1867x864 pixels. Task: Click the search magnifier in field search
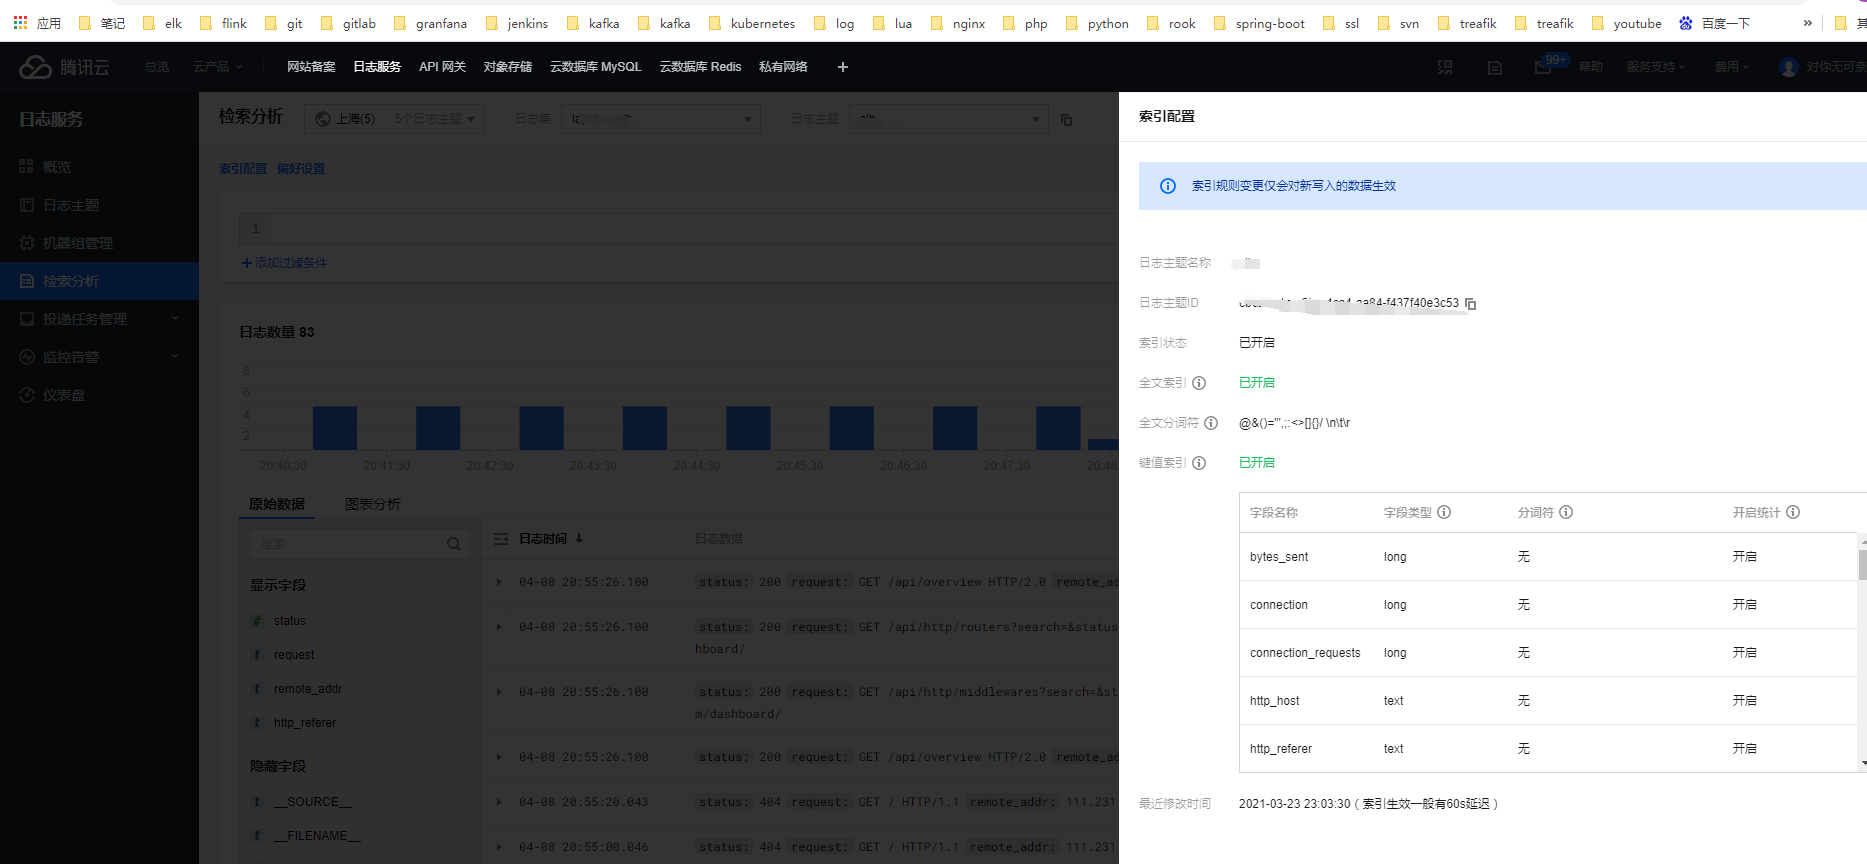click(x=454, y=544)
